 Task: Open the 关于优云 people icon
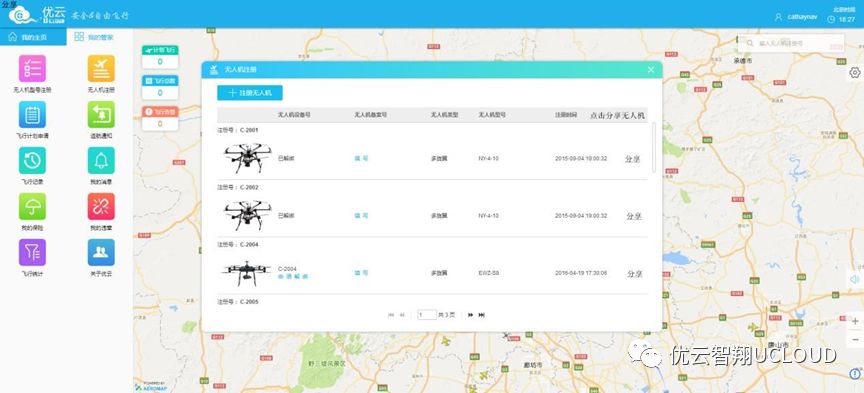tap(101, 252)
